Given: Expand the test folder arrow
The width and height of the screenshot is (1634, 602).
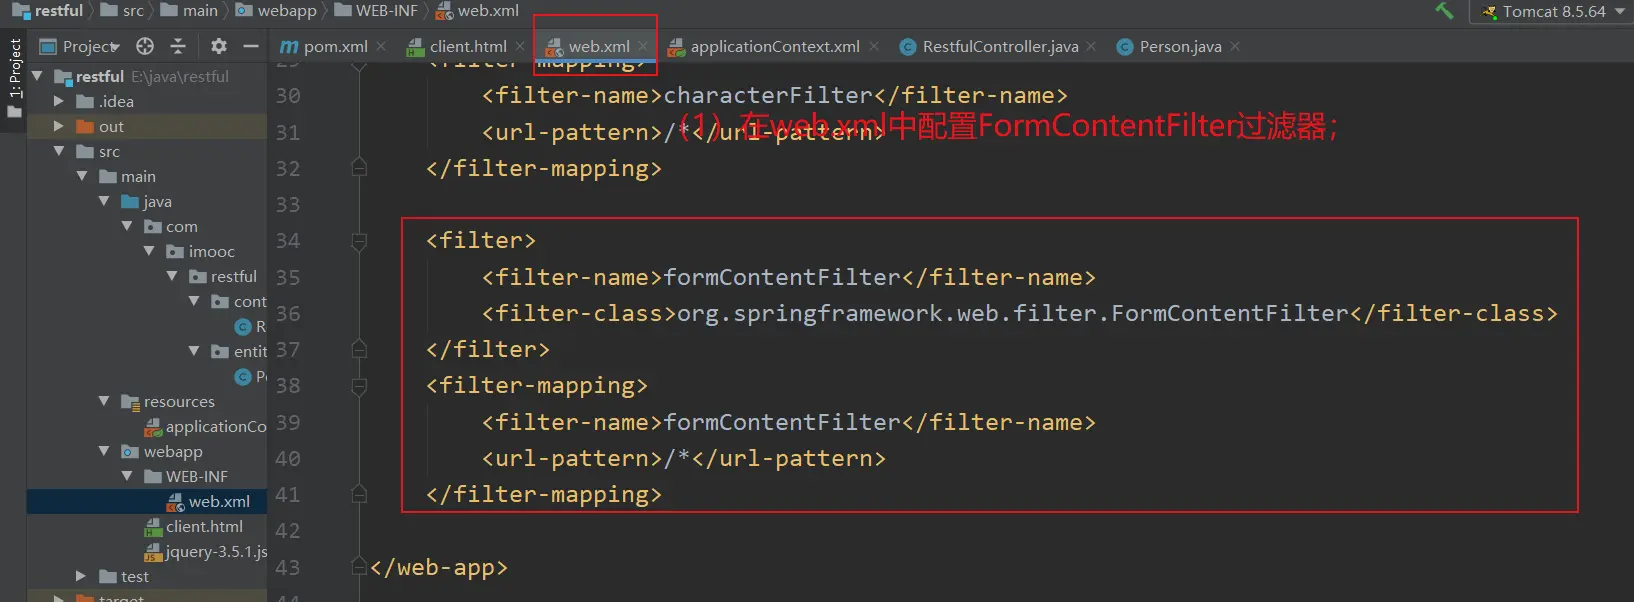Looking at the screenshot, I should coord(81,576).
